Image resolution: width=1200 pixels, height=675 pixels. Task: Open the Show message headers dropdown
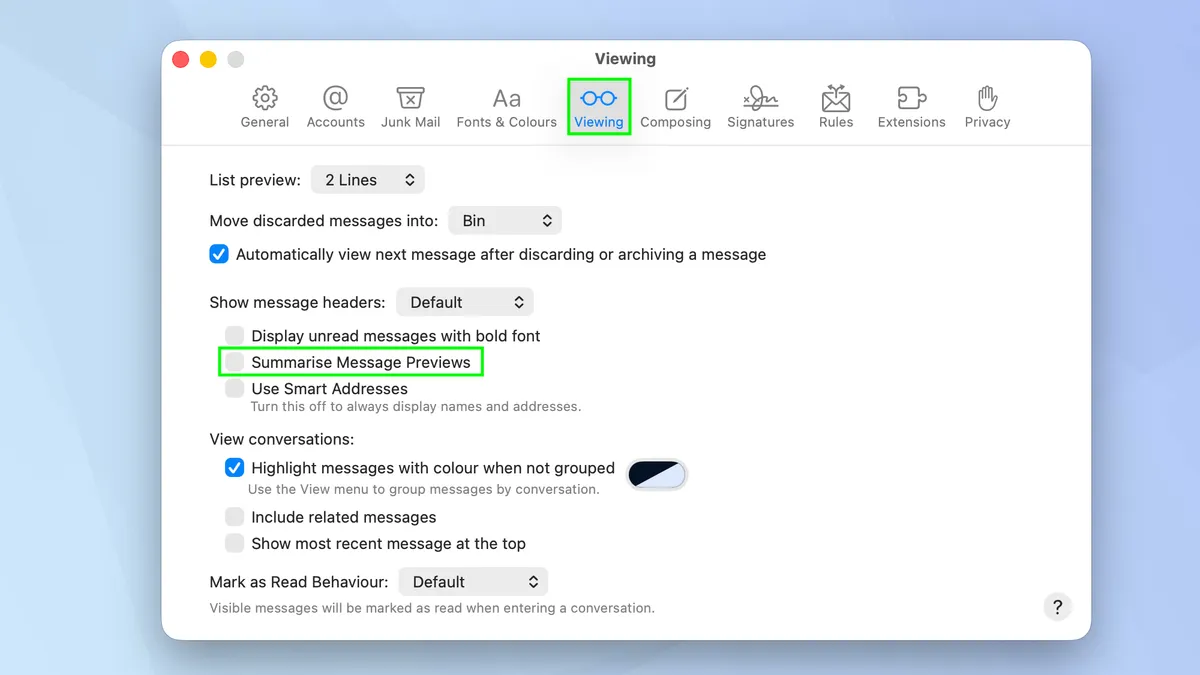pos(464,301)
